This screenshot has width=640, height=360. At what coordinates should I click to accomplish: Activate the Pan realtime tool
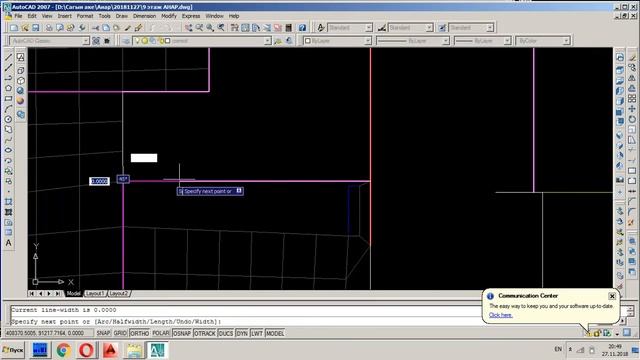click(189, 28)
